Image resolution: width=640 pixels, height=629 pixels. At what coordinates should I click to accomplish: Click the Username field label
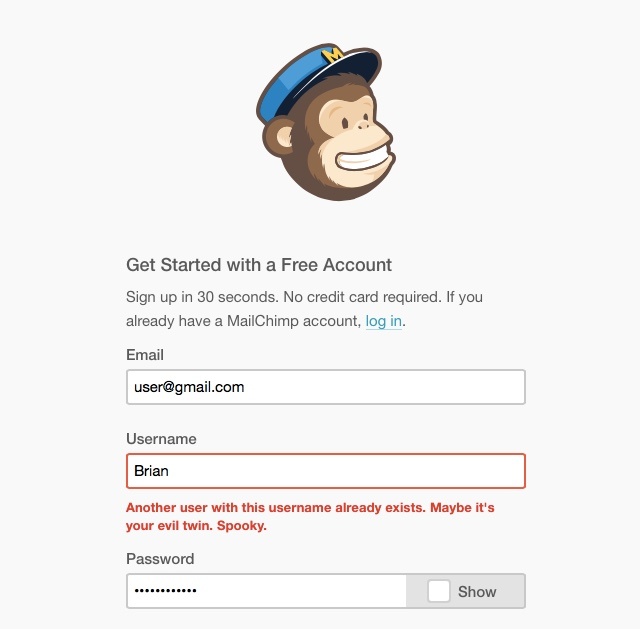161,439
